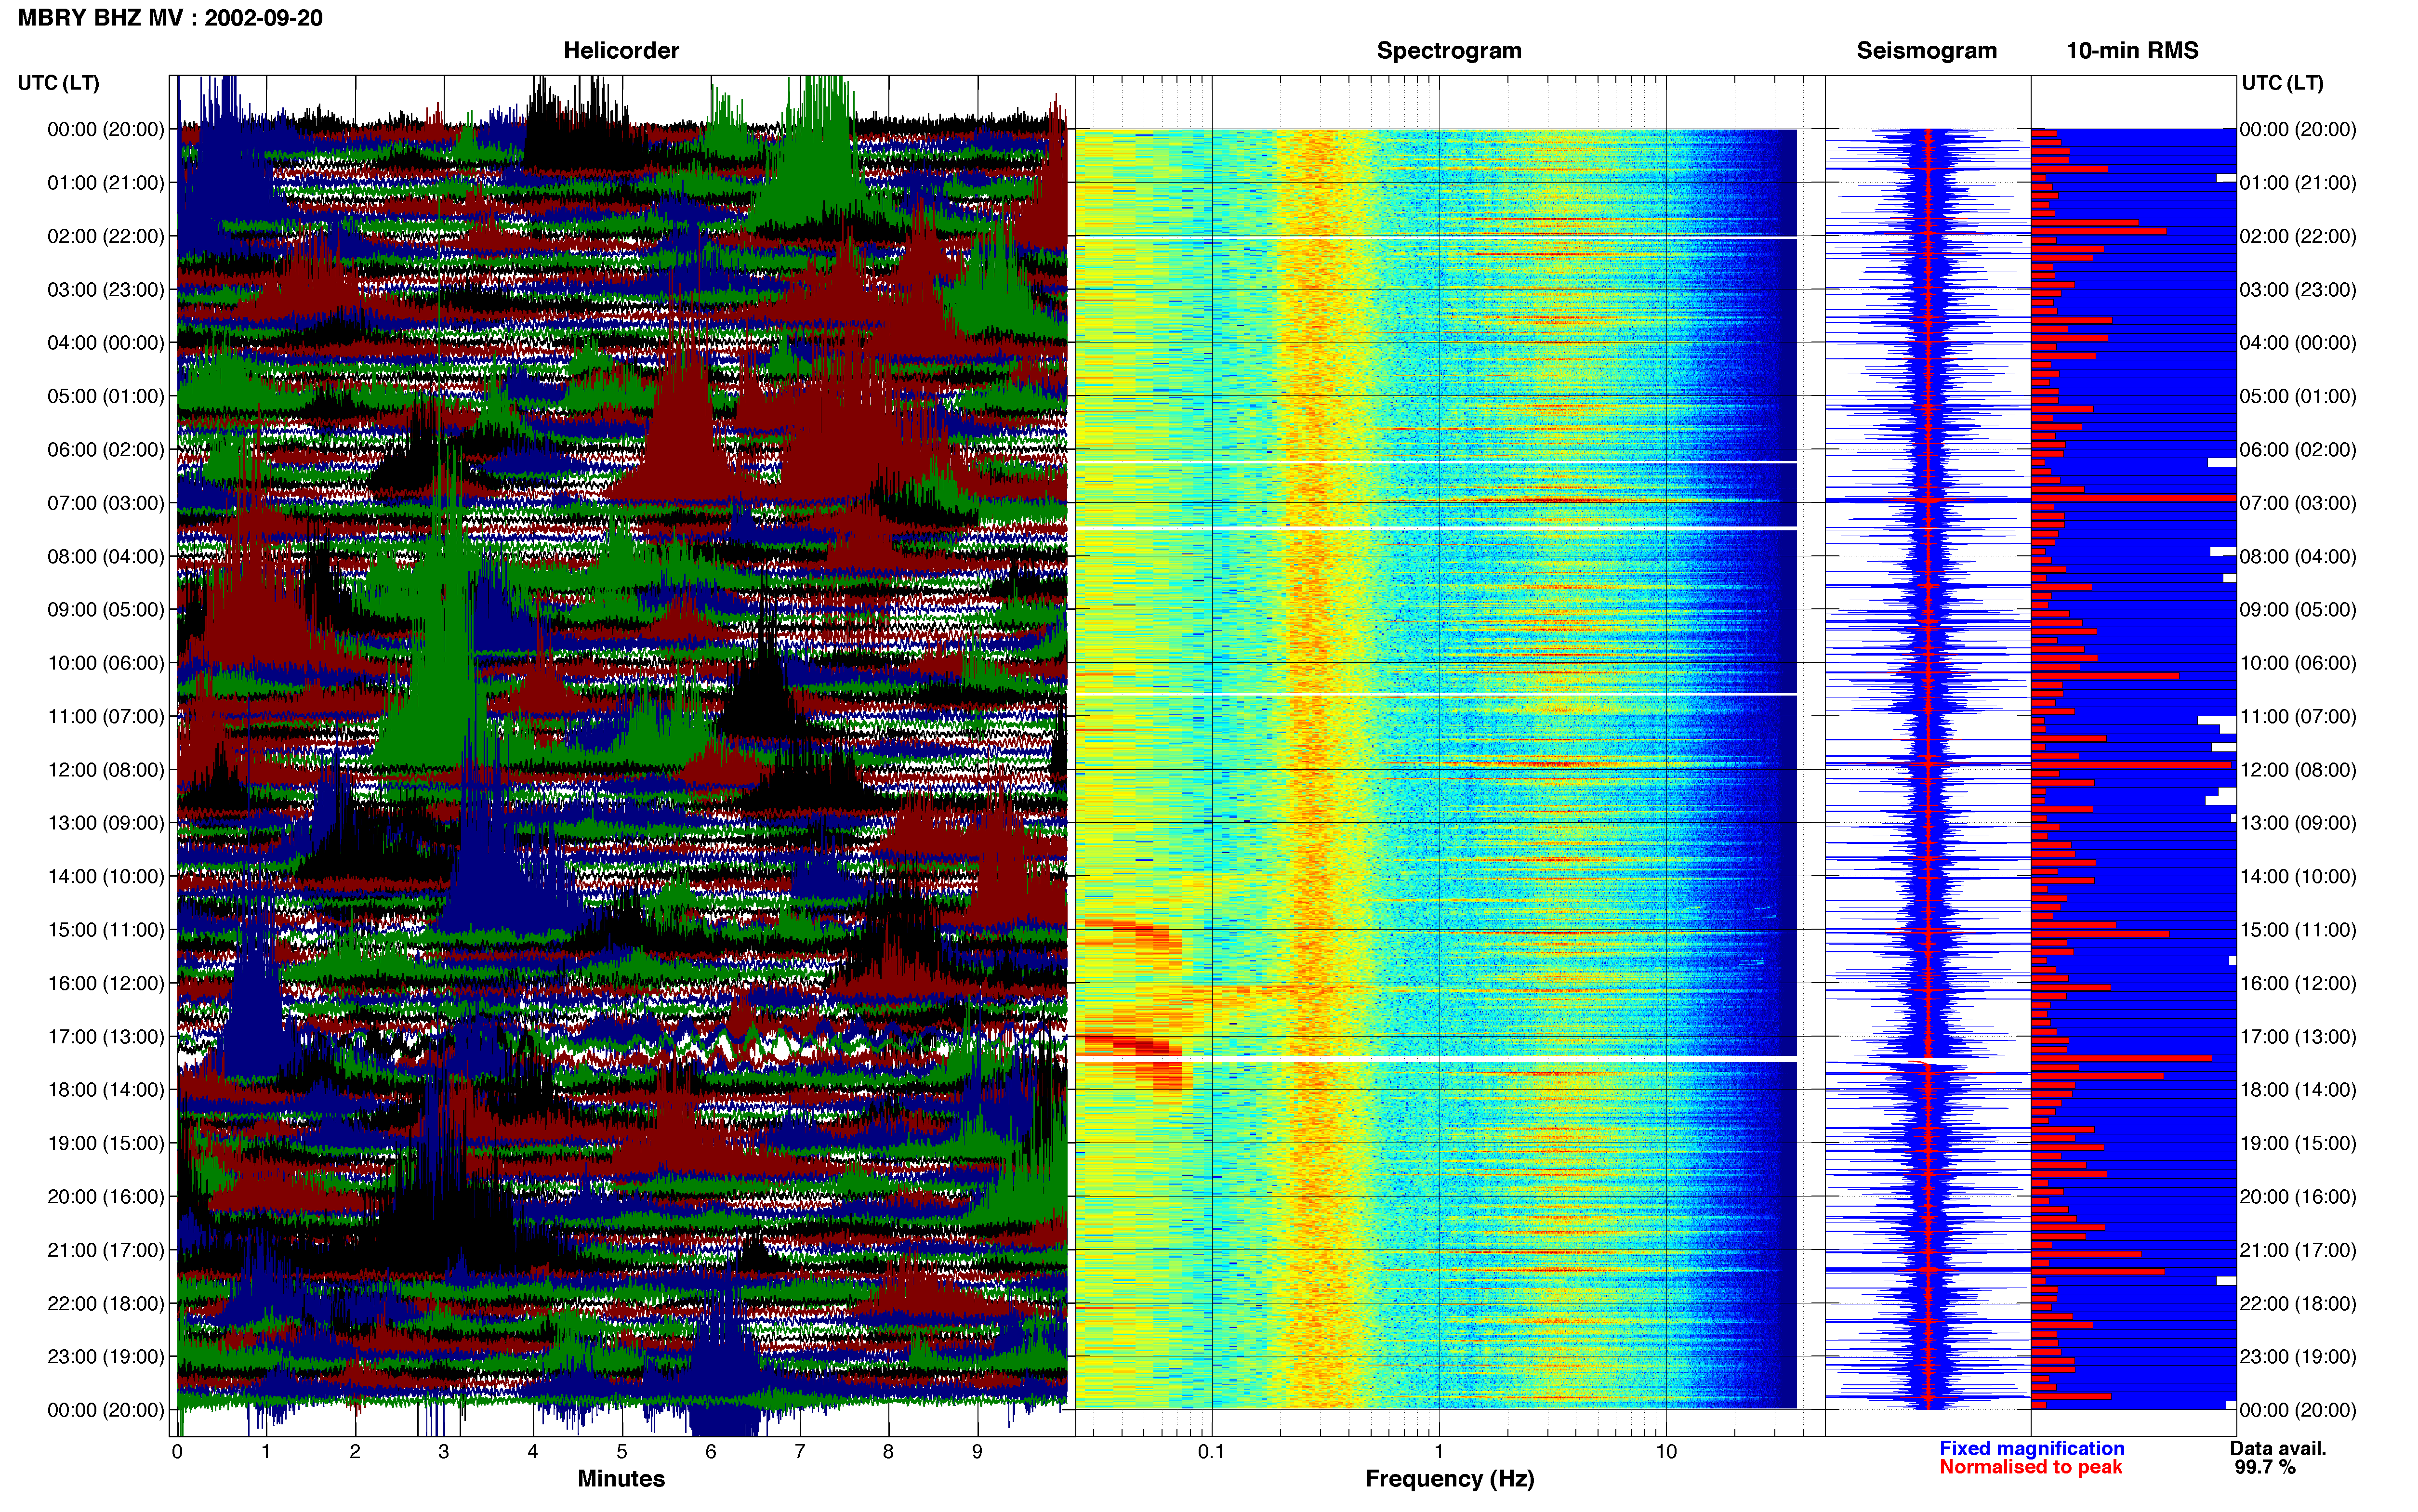Image resolution: width=2418 pixels, height=1512 pixels.
Task: Click the 'Helicorder' panel heading
Action: click(x=621, y=51)
